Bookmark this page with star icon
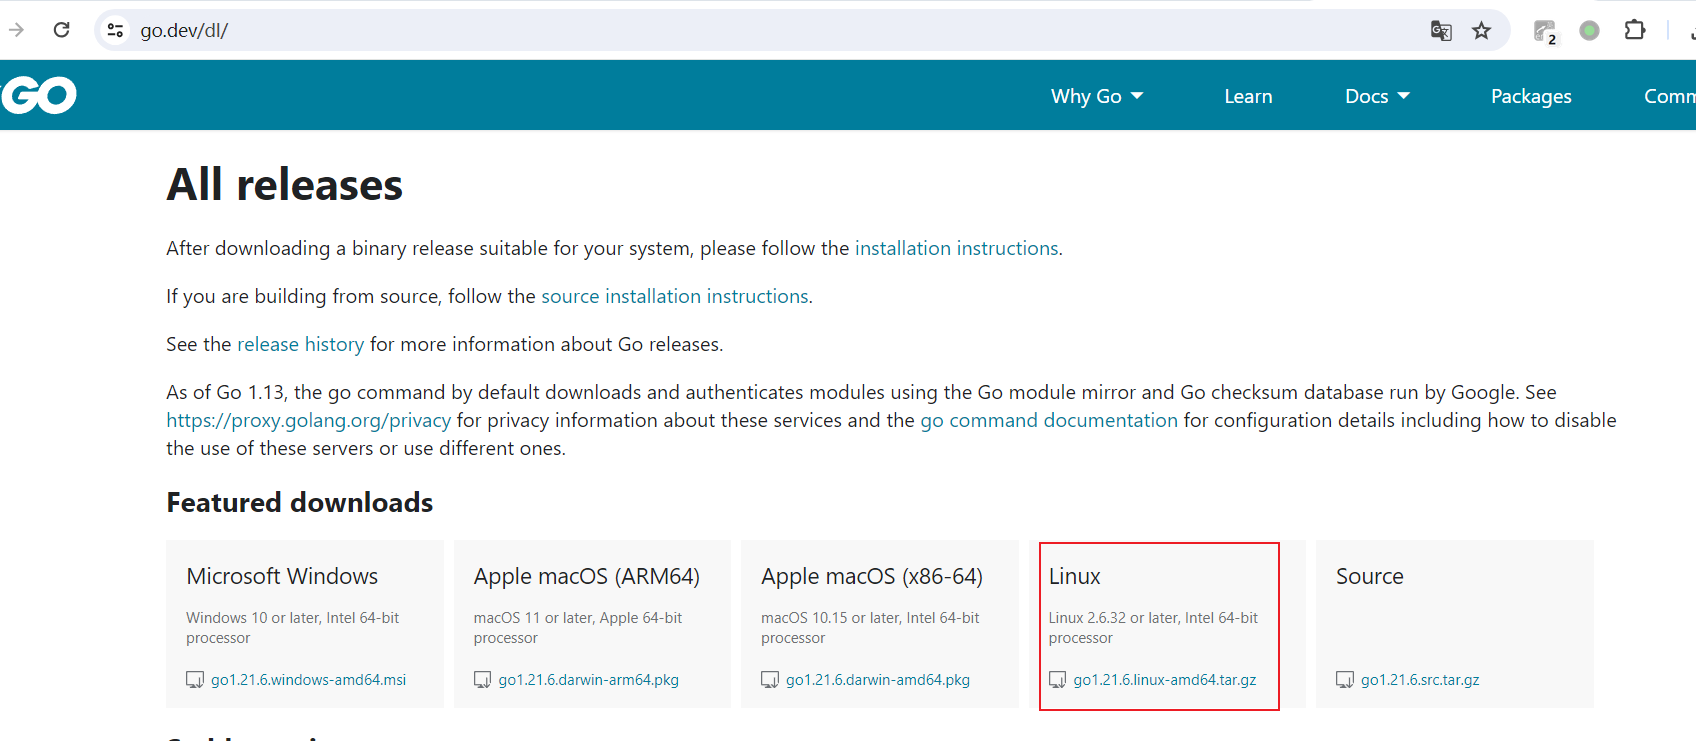 pos(1481,31)
